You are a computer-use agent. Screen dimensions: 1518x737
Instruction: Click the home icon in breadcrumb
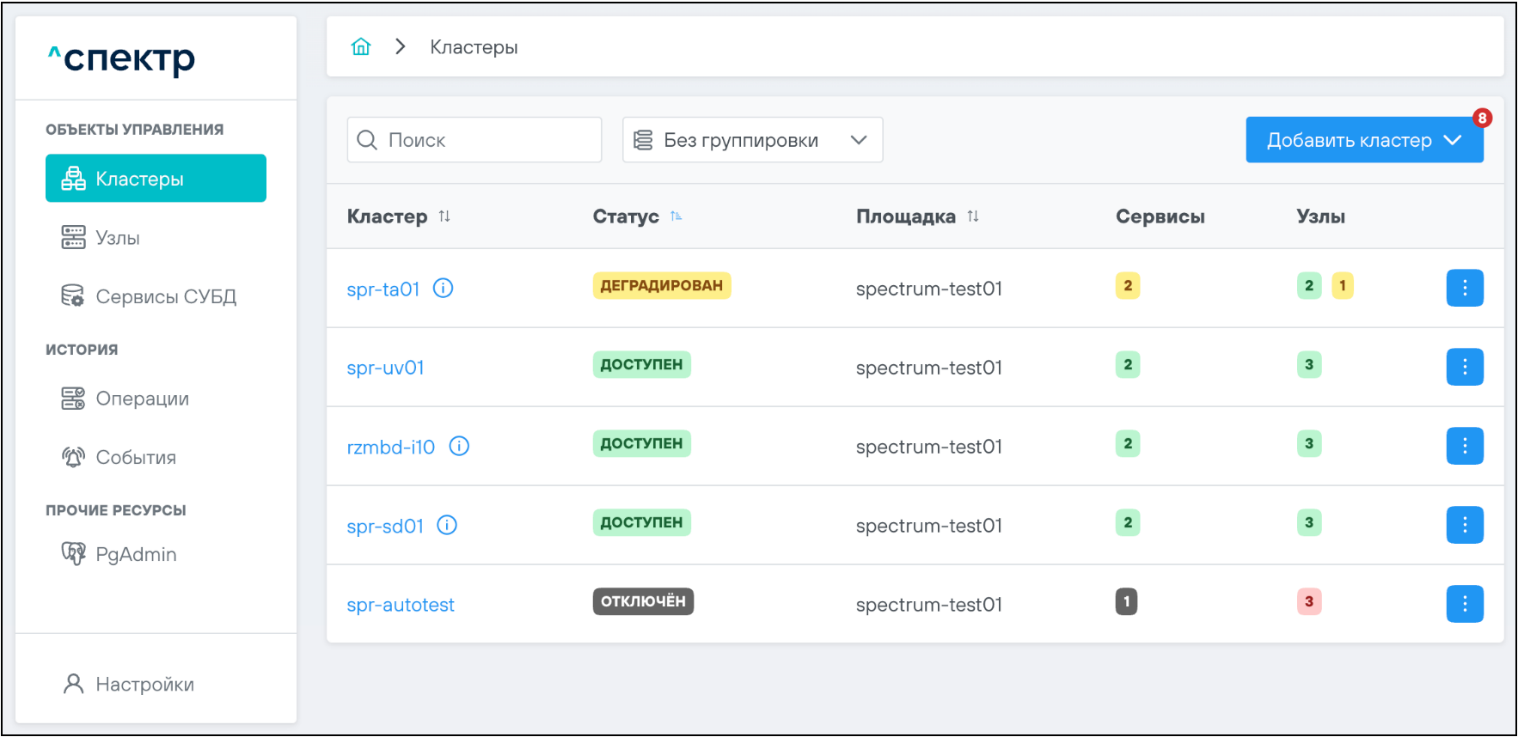[x=361, y=47]
